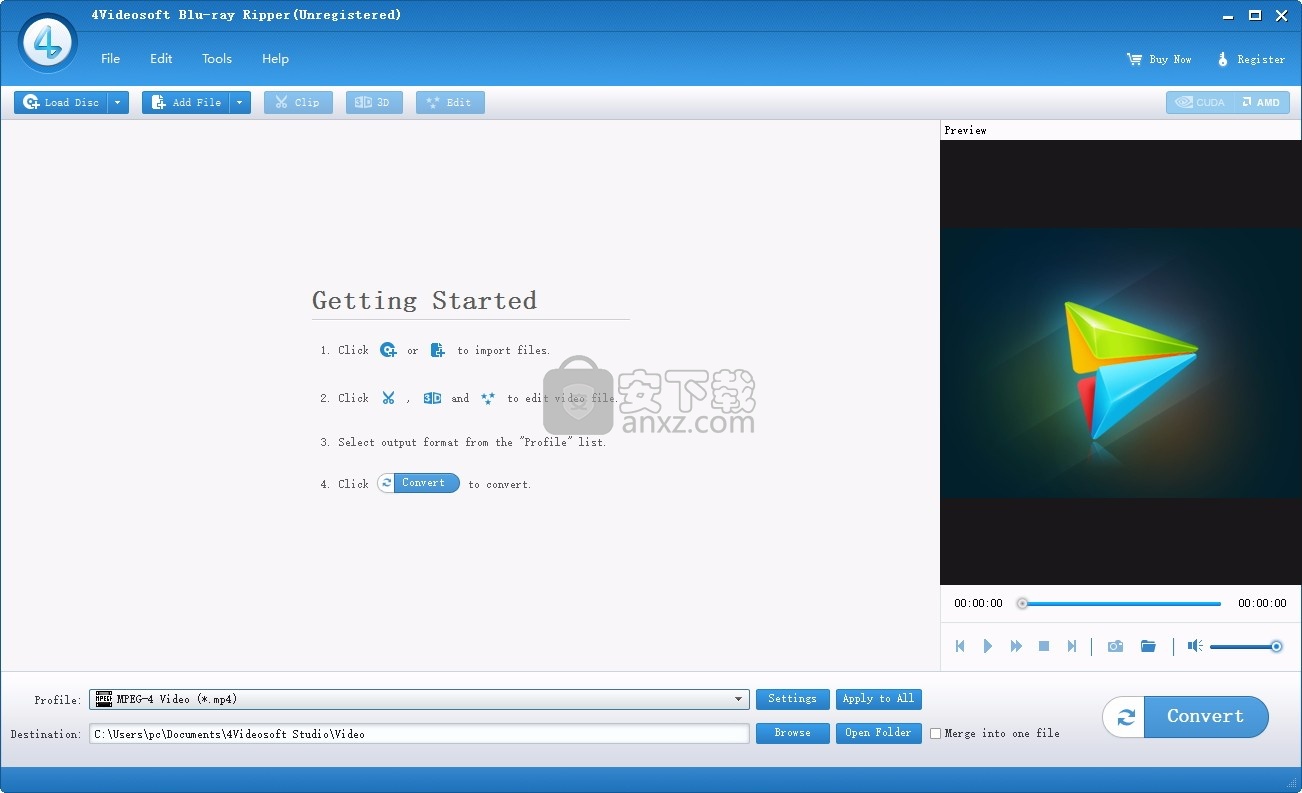Expand the Load Disc dropdown arrow
This screenshot has width=1302, height=793.
click(119, 102)
